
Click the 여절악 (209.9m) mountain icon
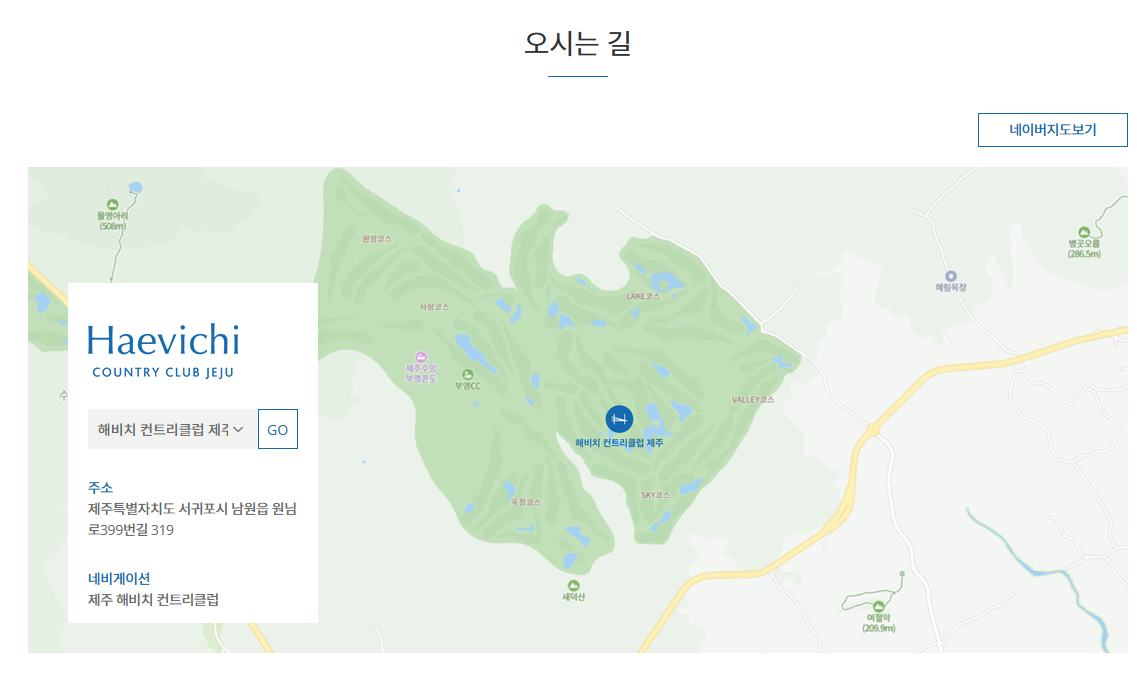coord(878,606)
